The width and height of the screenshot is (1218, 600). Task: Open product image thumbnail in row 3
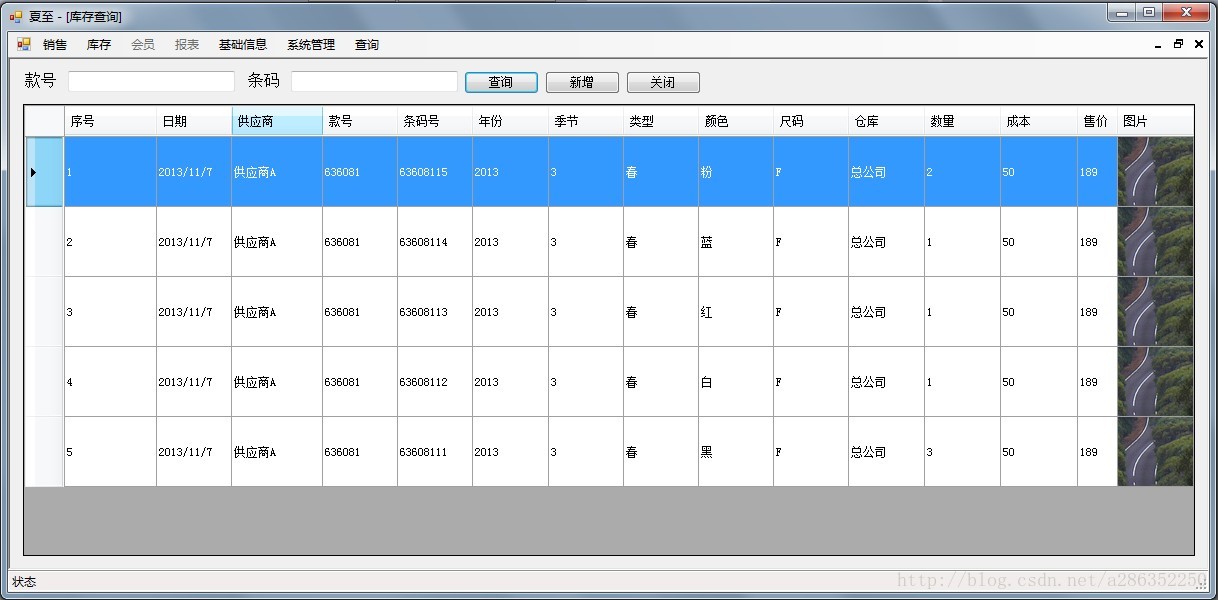(x=1155, y=312)
